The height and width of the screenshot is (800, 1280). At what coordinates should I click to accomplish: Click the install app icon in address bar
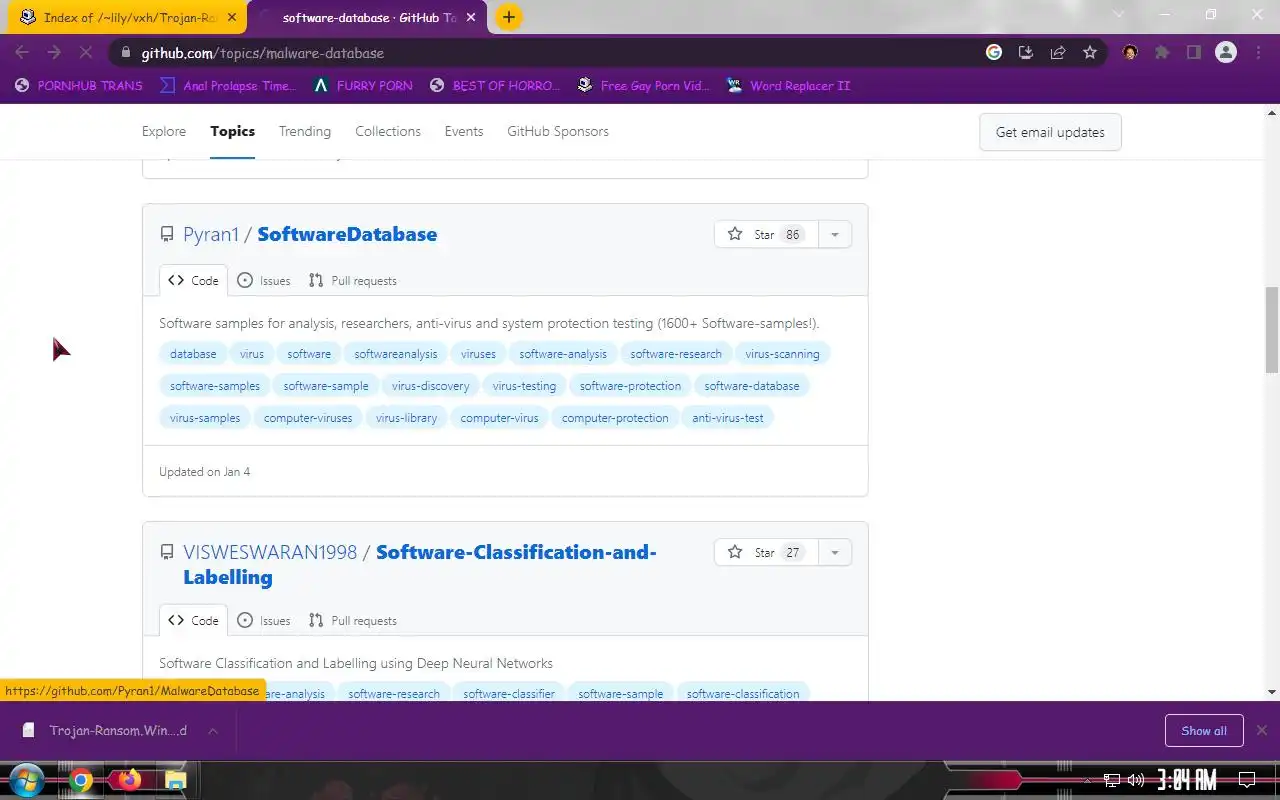click(1026, 53)
